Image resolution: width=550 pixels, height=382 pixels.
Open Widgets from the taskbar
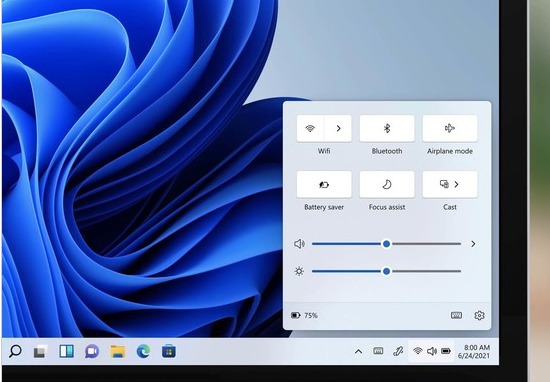pyautogui.click(x=66, y=351)
